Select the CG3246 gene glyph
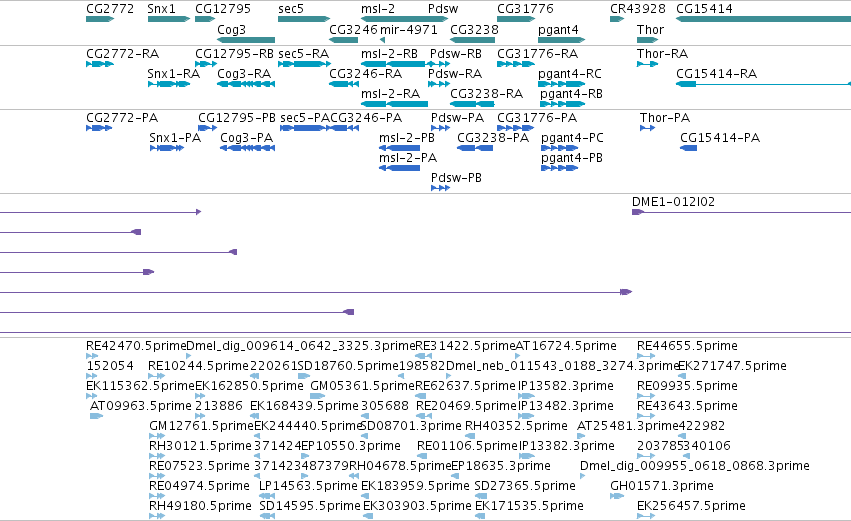The height and width of the screenshot is (521, 851). (344, 40)
